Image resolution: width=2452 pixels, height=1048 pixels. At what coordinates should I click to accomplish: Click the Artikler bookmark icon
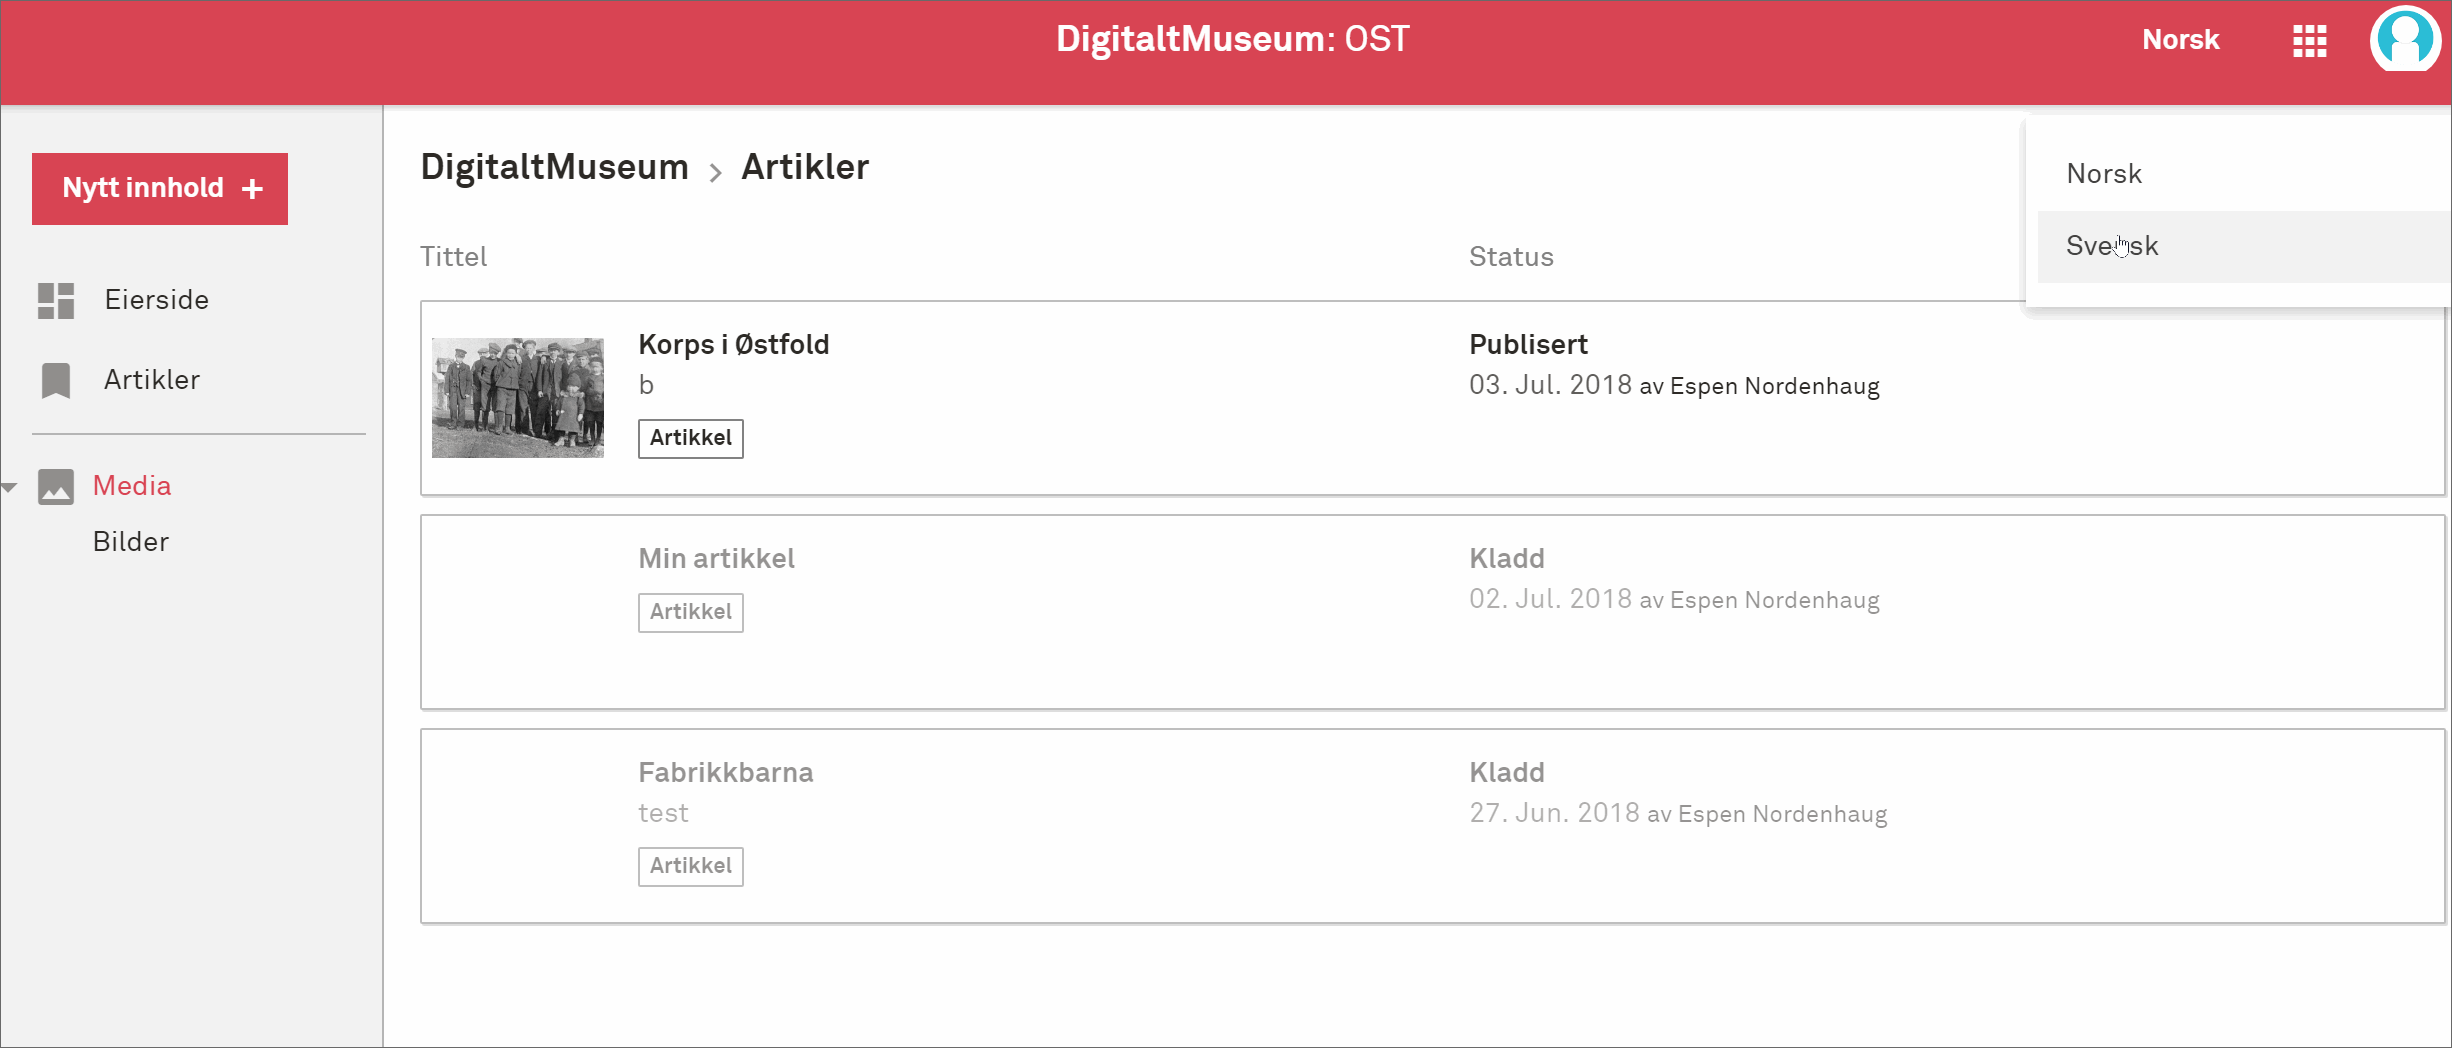[56, 380]
